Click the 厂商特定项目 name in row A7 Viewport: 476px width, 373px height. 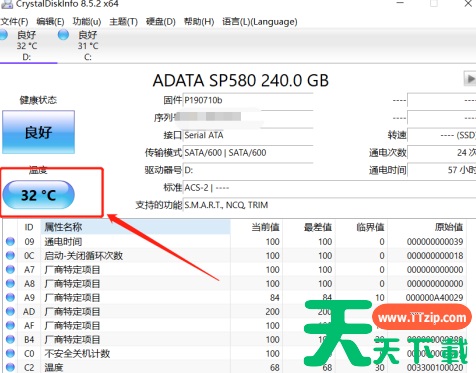coord(72,270)
